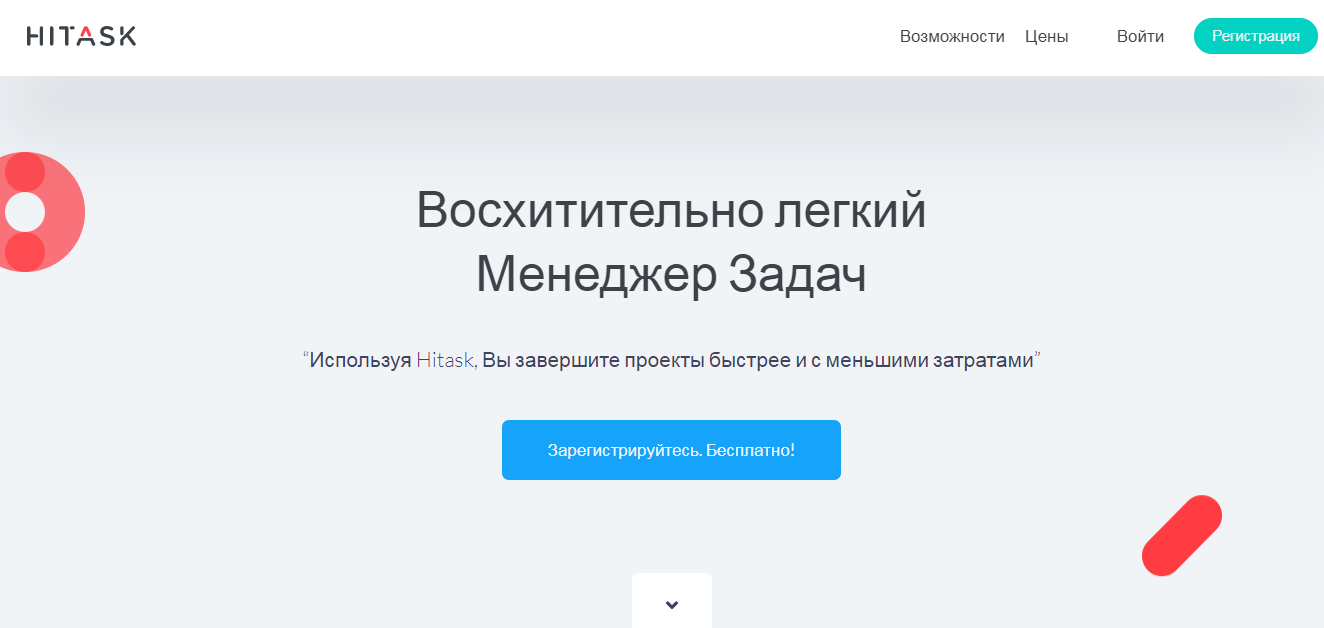This screenshot has width=1324, height=628.
Task: Follow the Hitask link inside the quote
Action: (x=446, y=357)
